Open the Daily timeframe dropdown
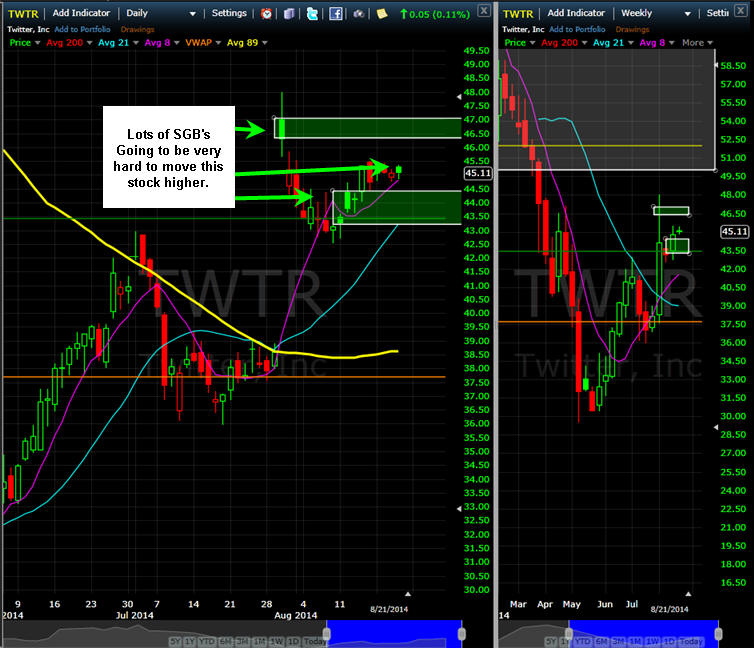 pos(192,14)
